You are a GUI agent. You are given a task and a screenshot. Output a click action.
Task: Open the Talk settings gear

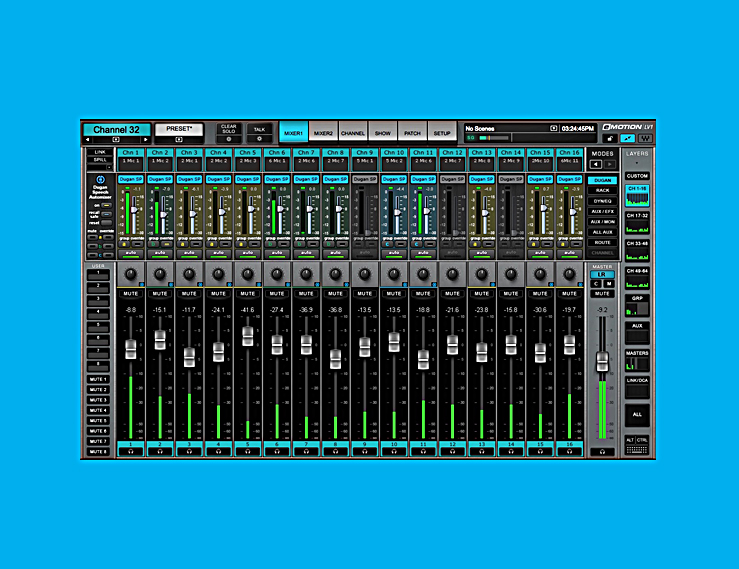pyautogui.click(x=259, y=139)
